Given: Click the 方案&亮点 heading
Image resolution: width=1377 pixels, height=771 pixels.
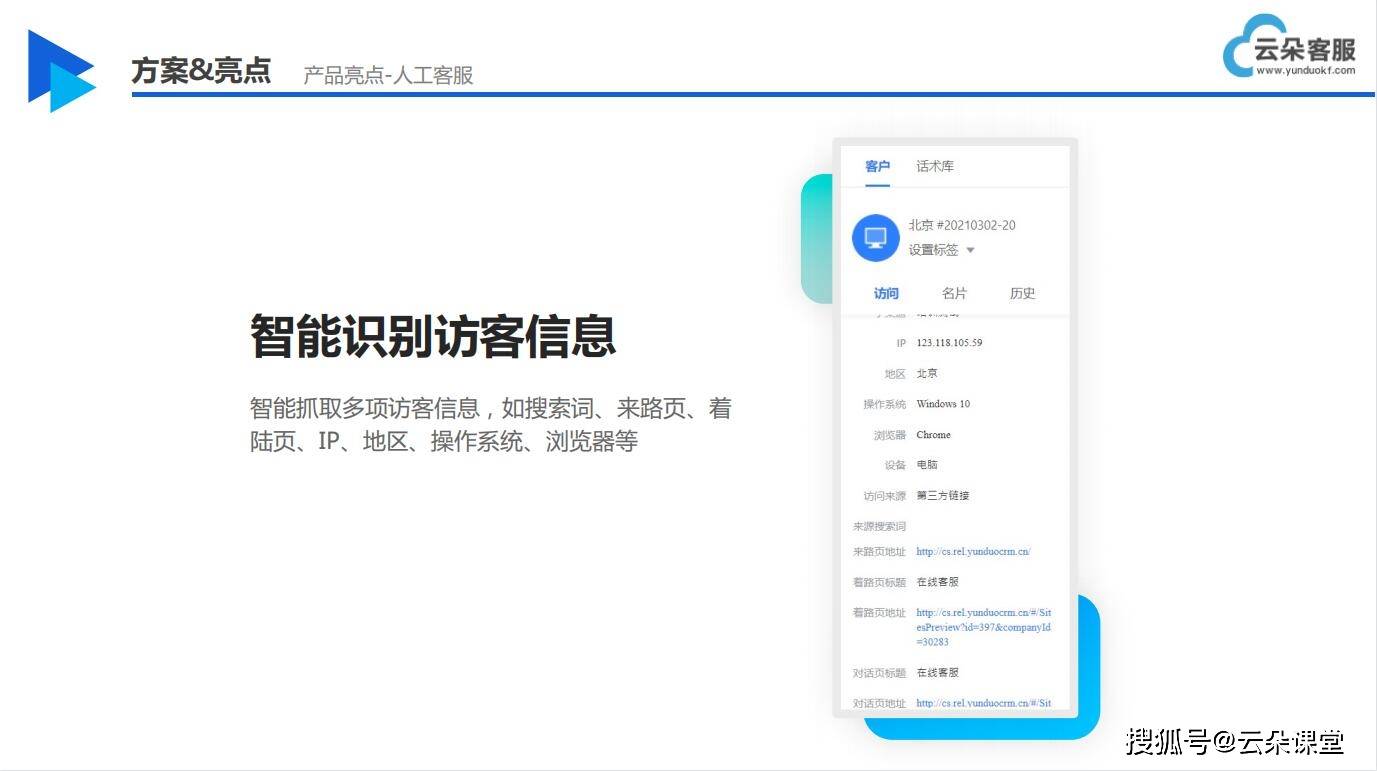Looking at the screenshot, I should (x=200, y=69).
